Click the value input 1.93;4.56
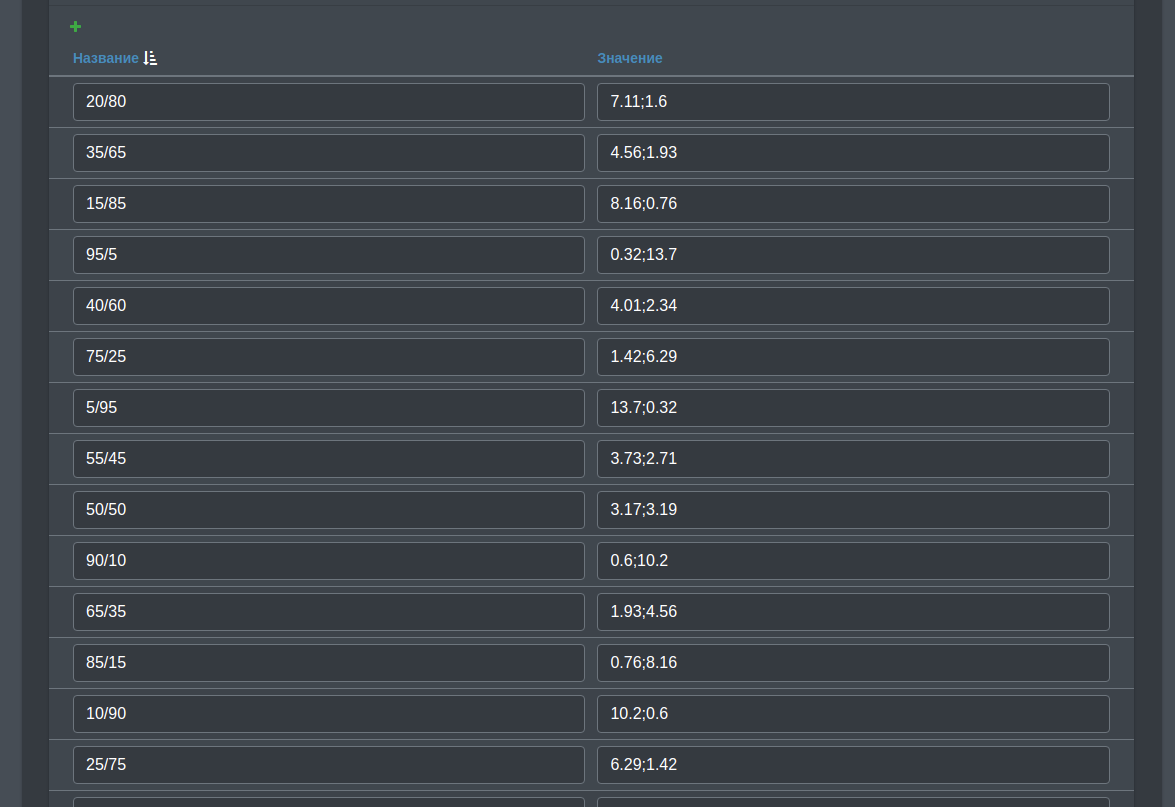The width and height of the screenshot is (1175, 807). (x=853, y=612)
